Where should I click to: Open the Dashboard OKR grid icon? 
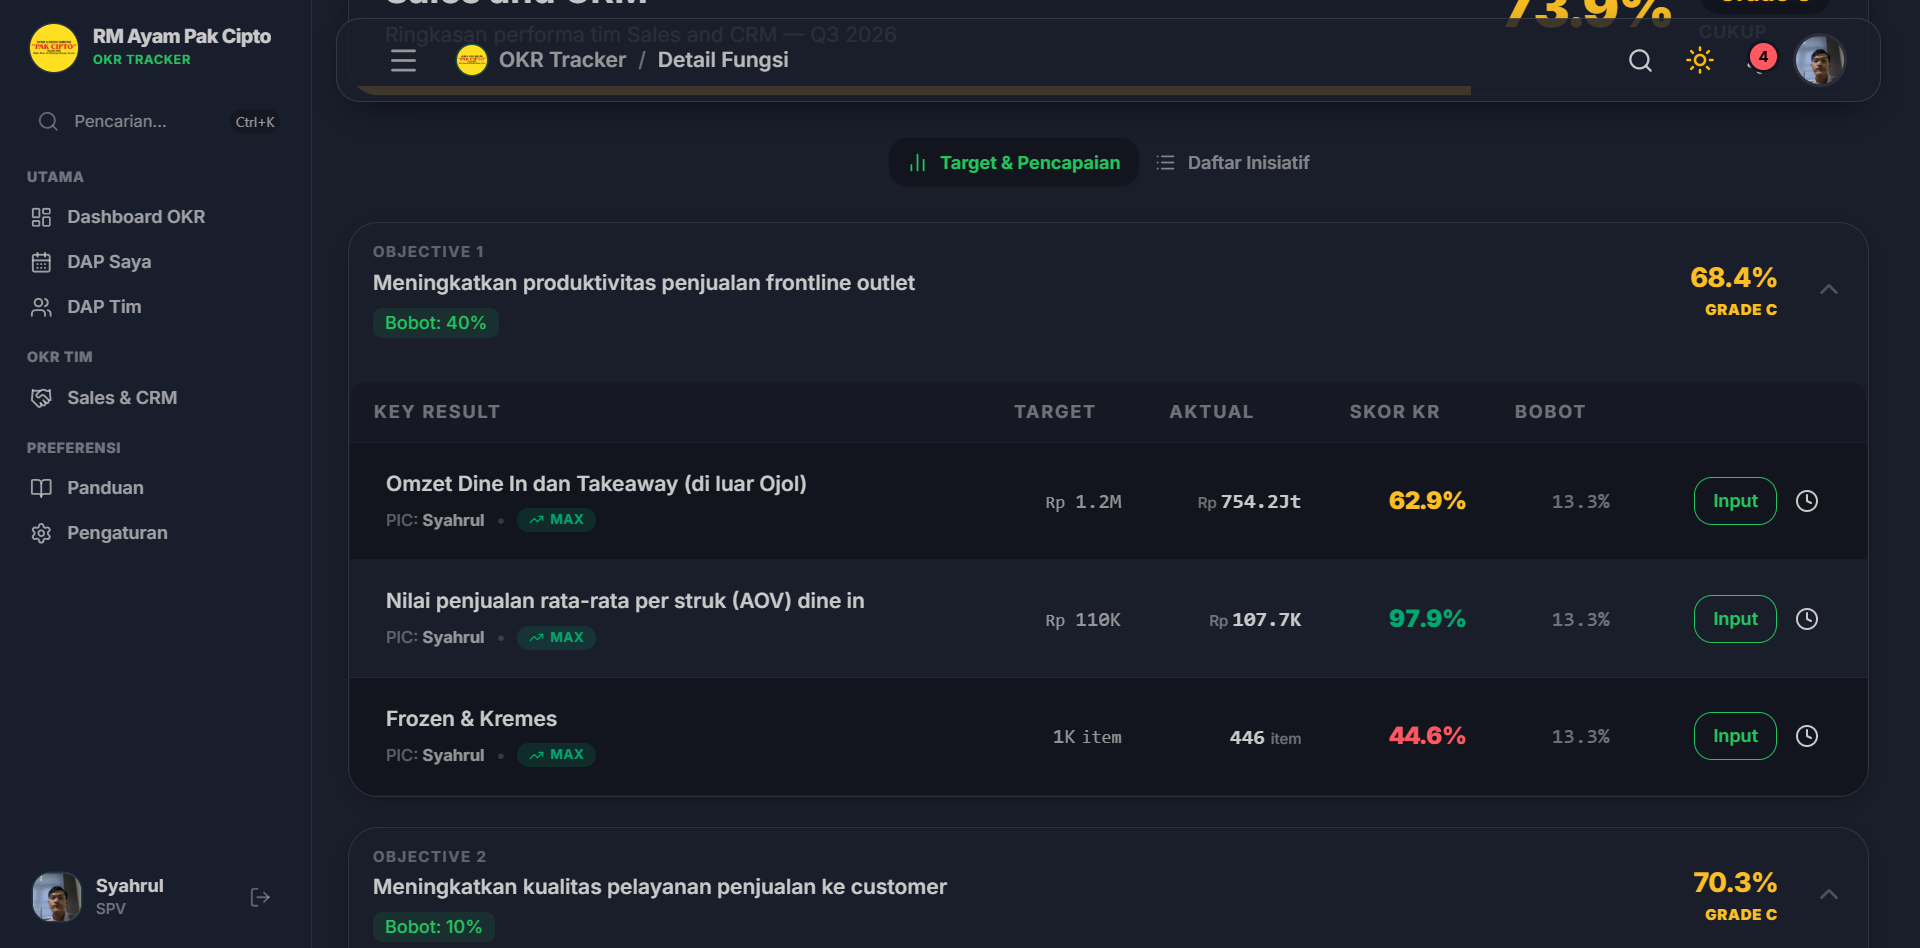pyautogui.click(x=41, y=217)
